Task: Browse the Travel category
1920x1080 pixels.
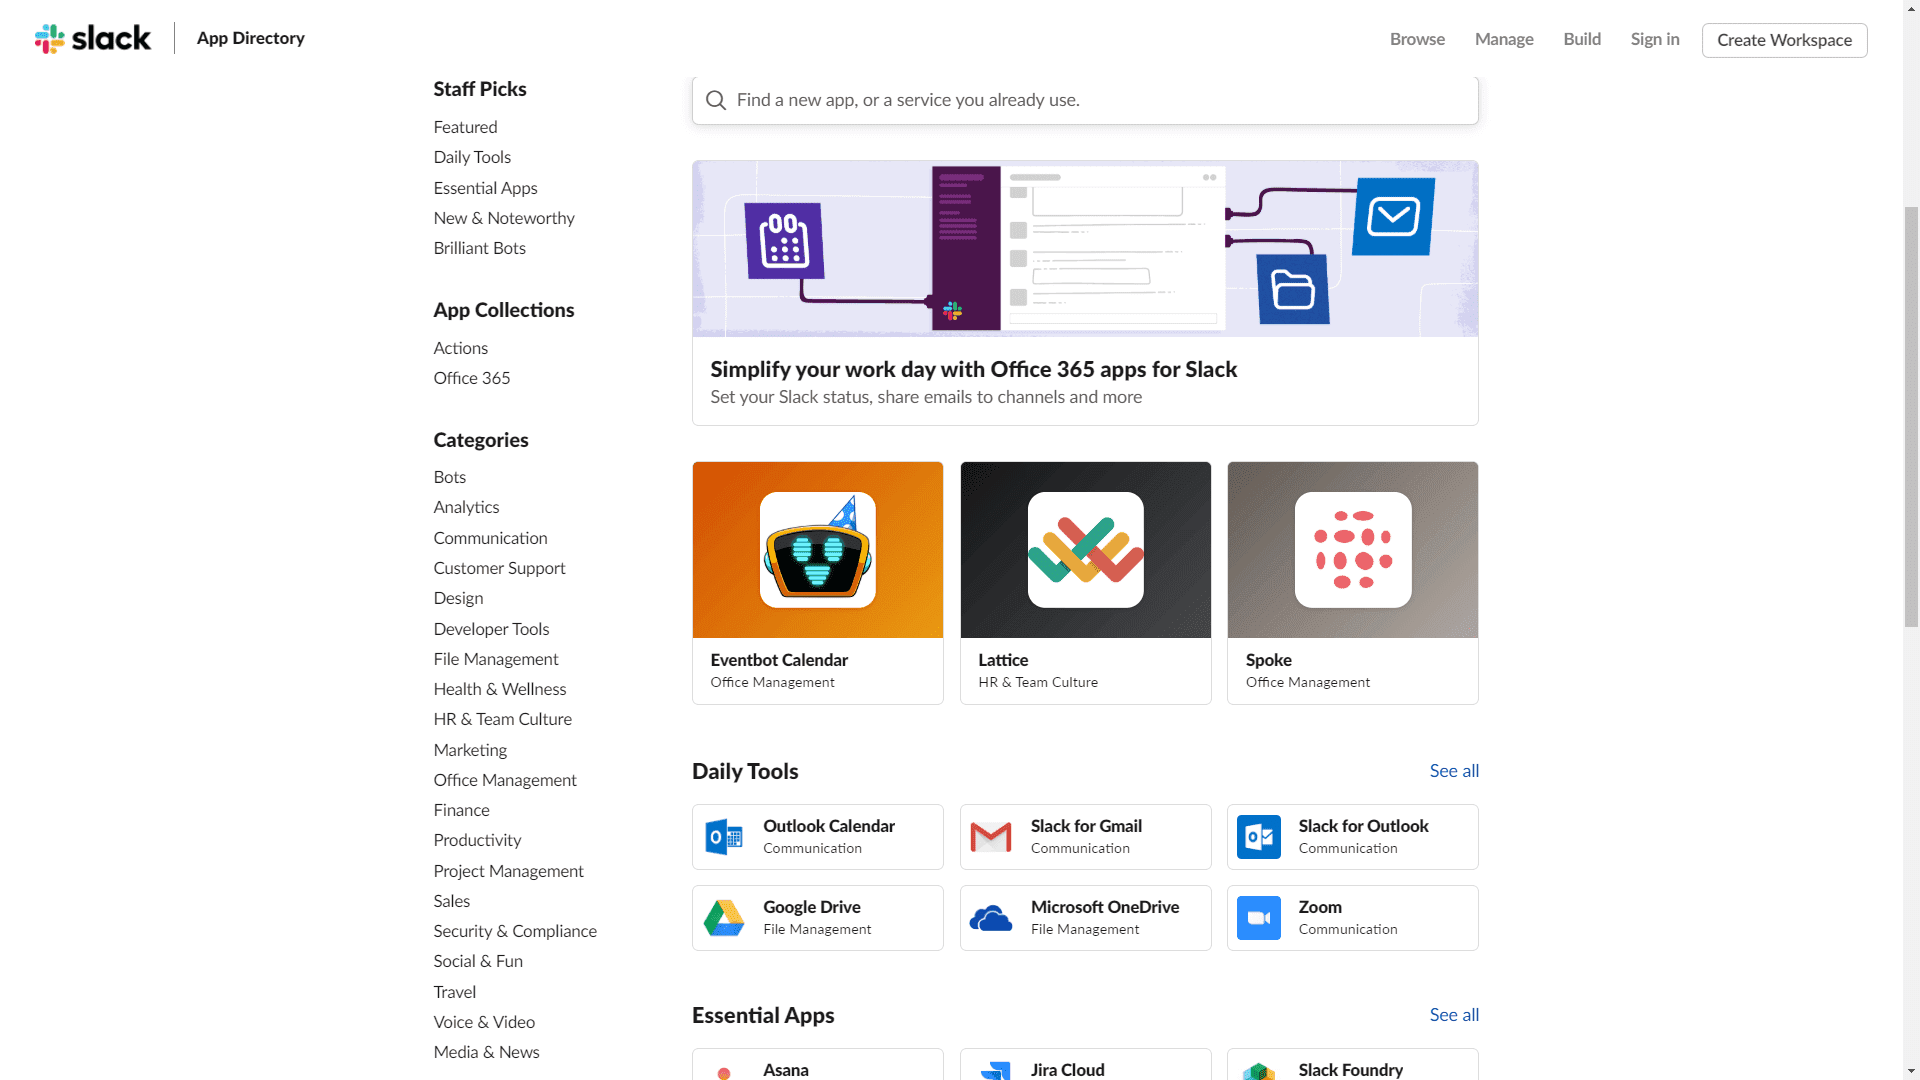Action: tap(454, 992)
